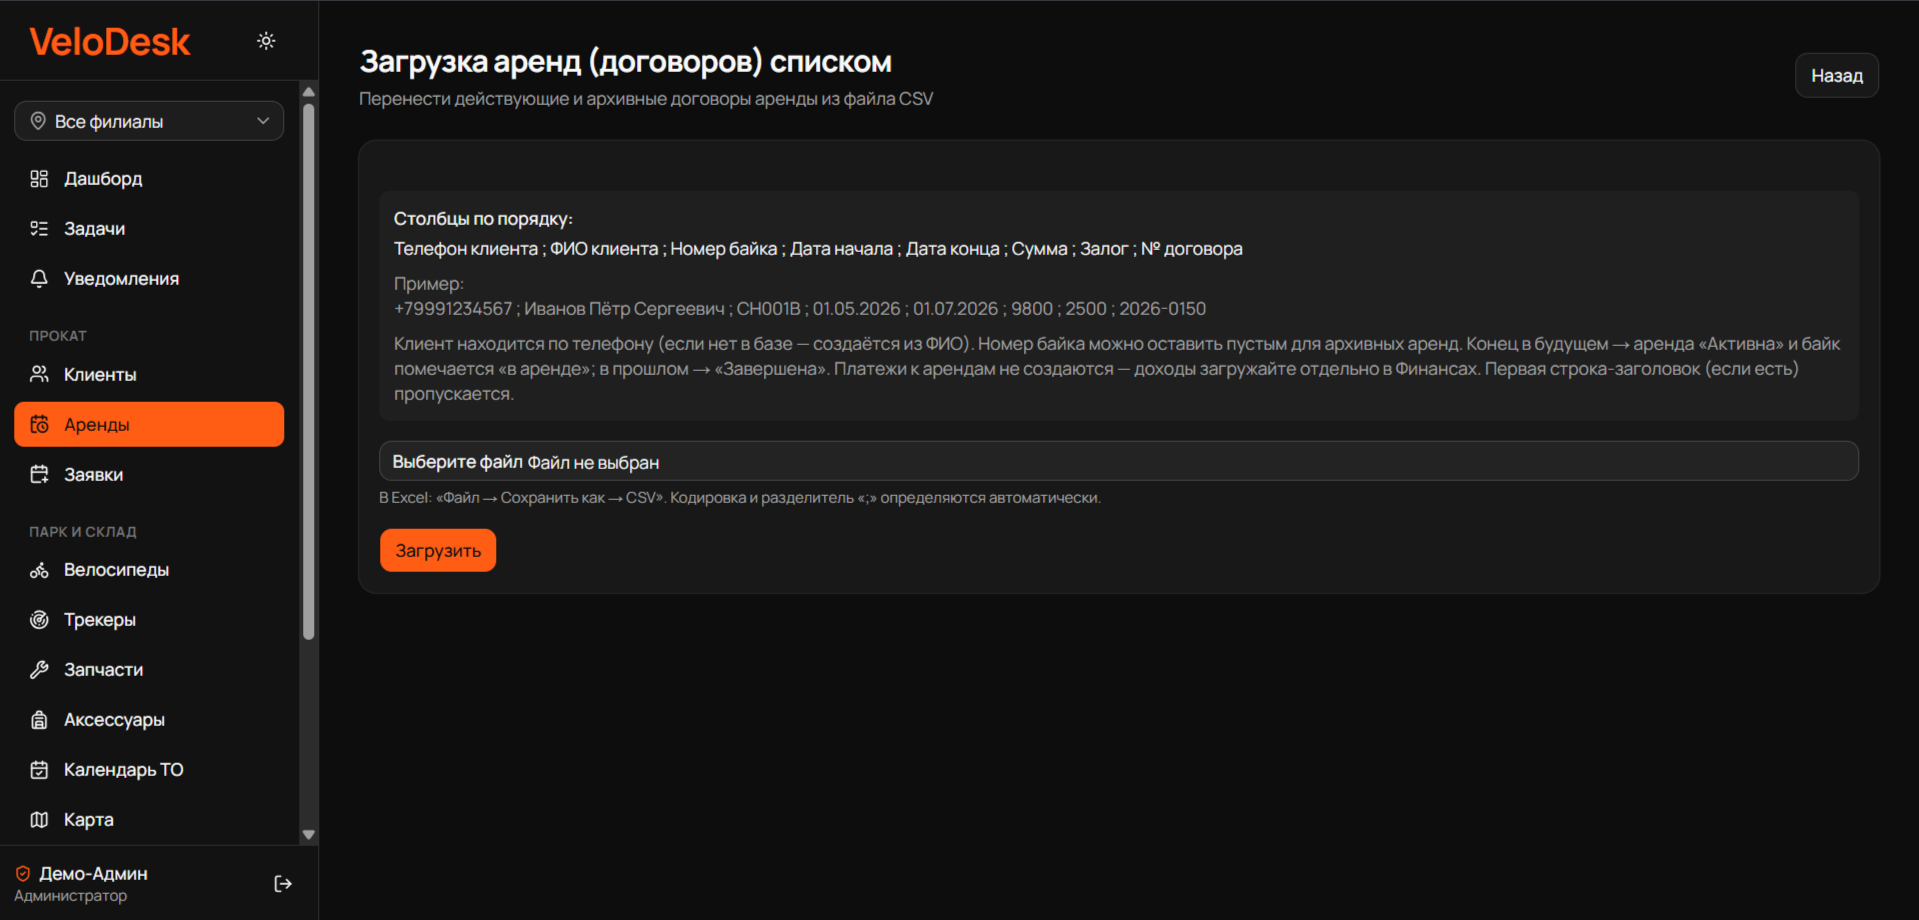The width and height of the screenshot is (1919, 920).
Task: Click the Администратор role label
Action: point(71,896)
